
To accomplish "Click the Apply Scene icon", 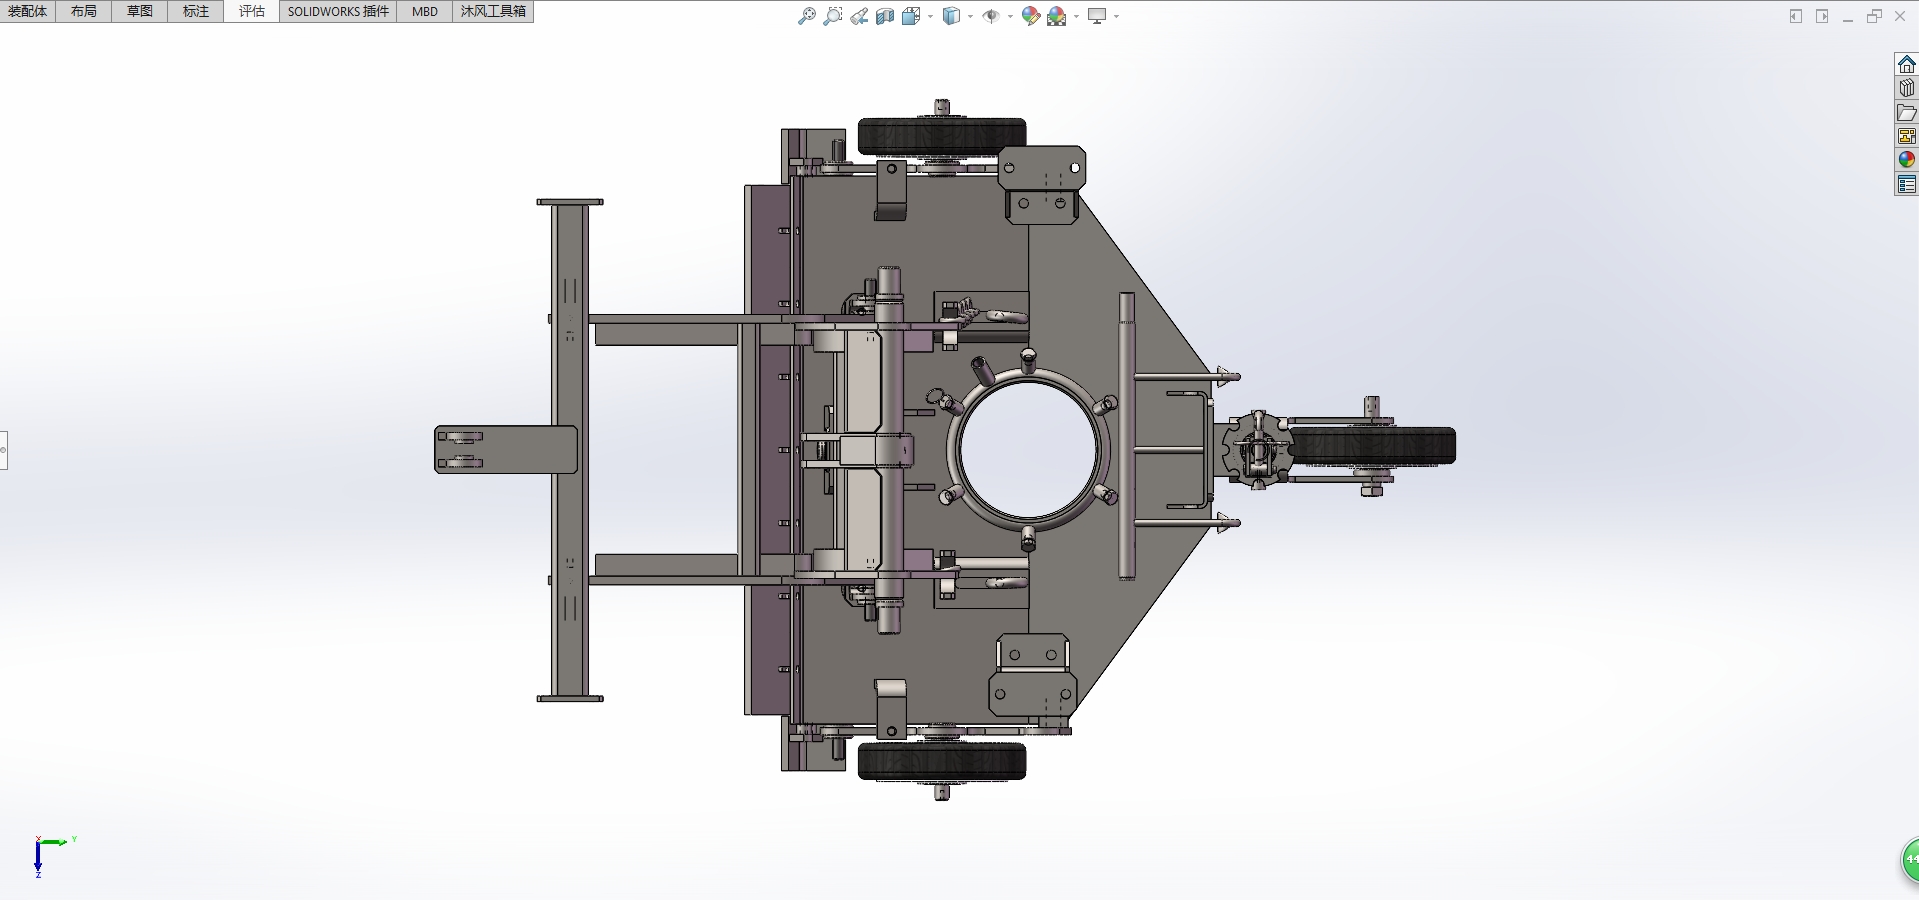I will click(1057, 16).
